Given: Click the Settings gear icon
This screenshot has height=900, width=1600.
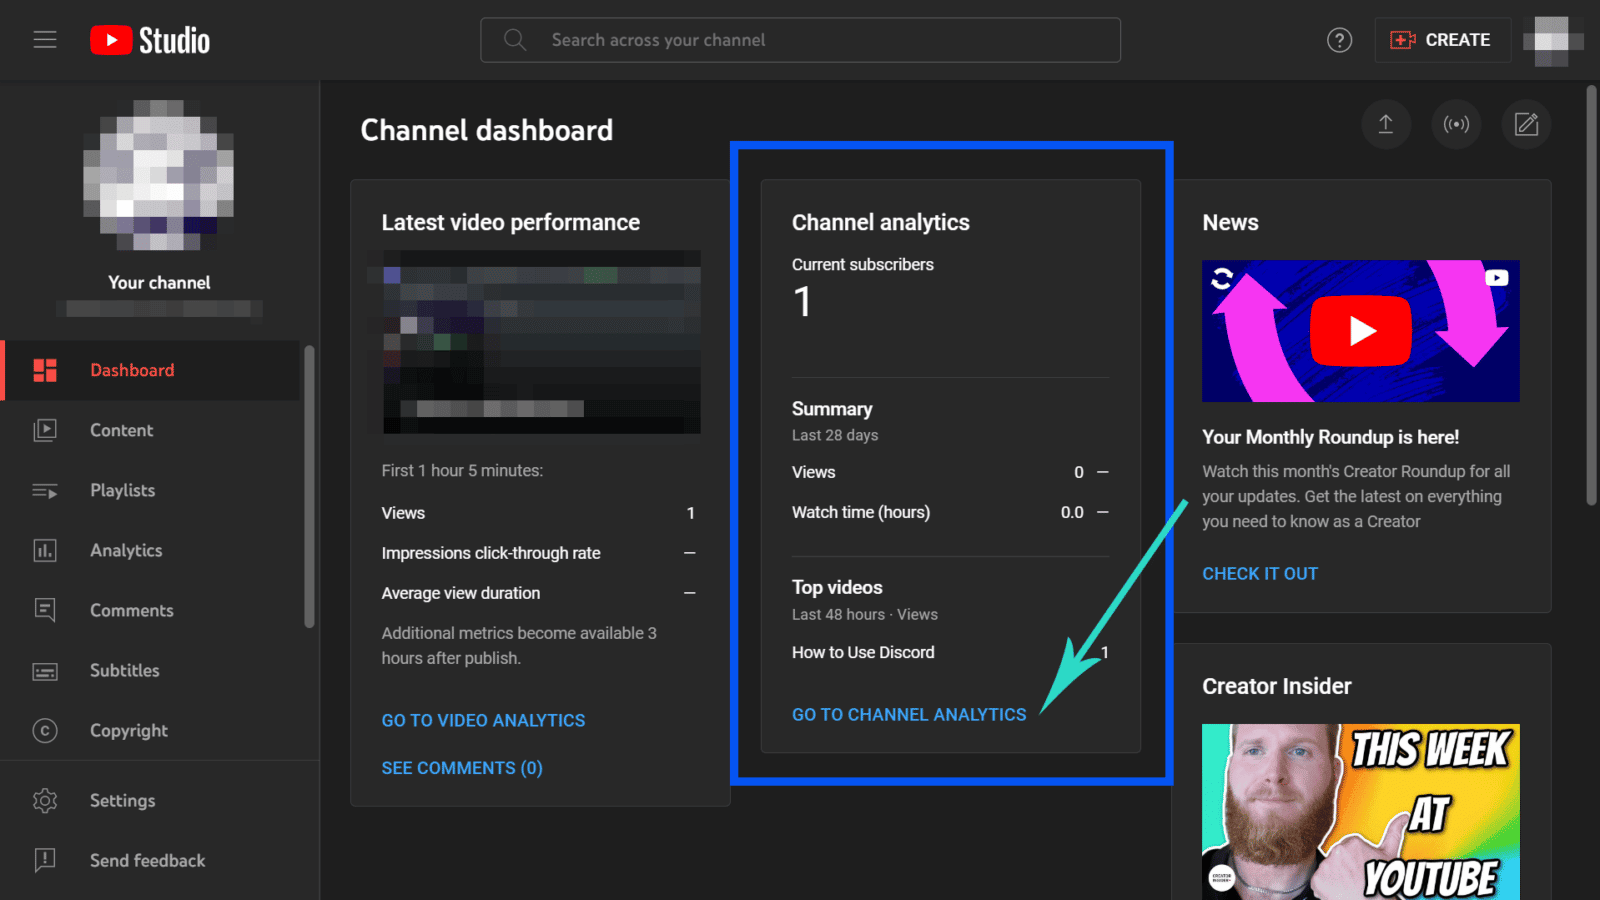Looking at the screenshot, I should click(45, 801).
